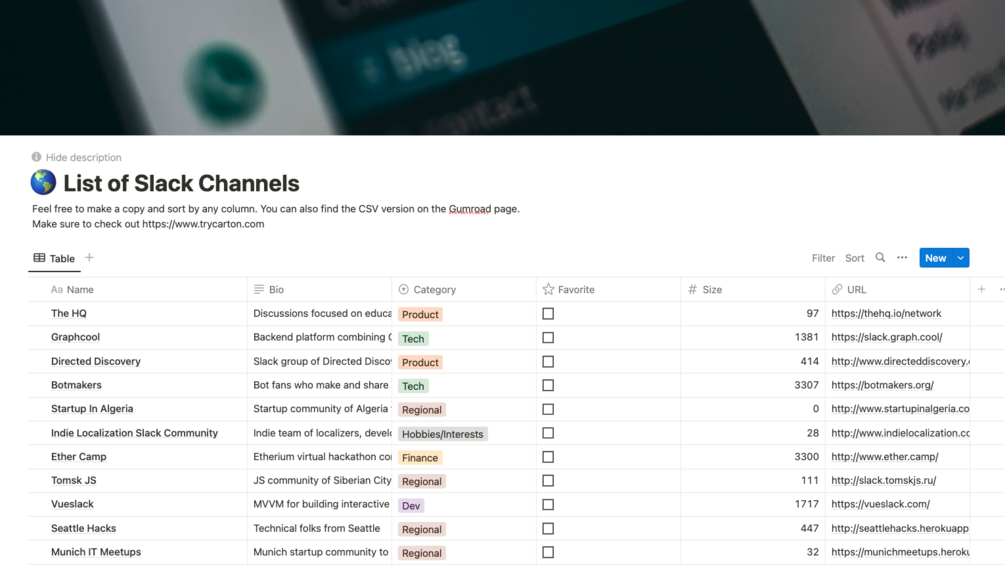Open the http://slack.tomskjs.ru/ URL
This screenshot has width=1005, height=566.
(884, 481)
